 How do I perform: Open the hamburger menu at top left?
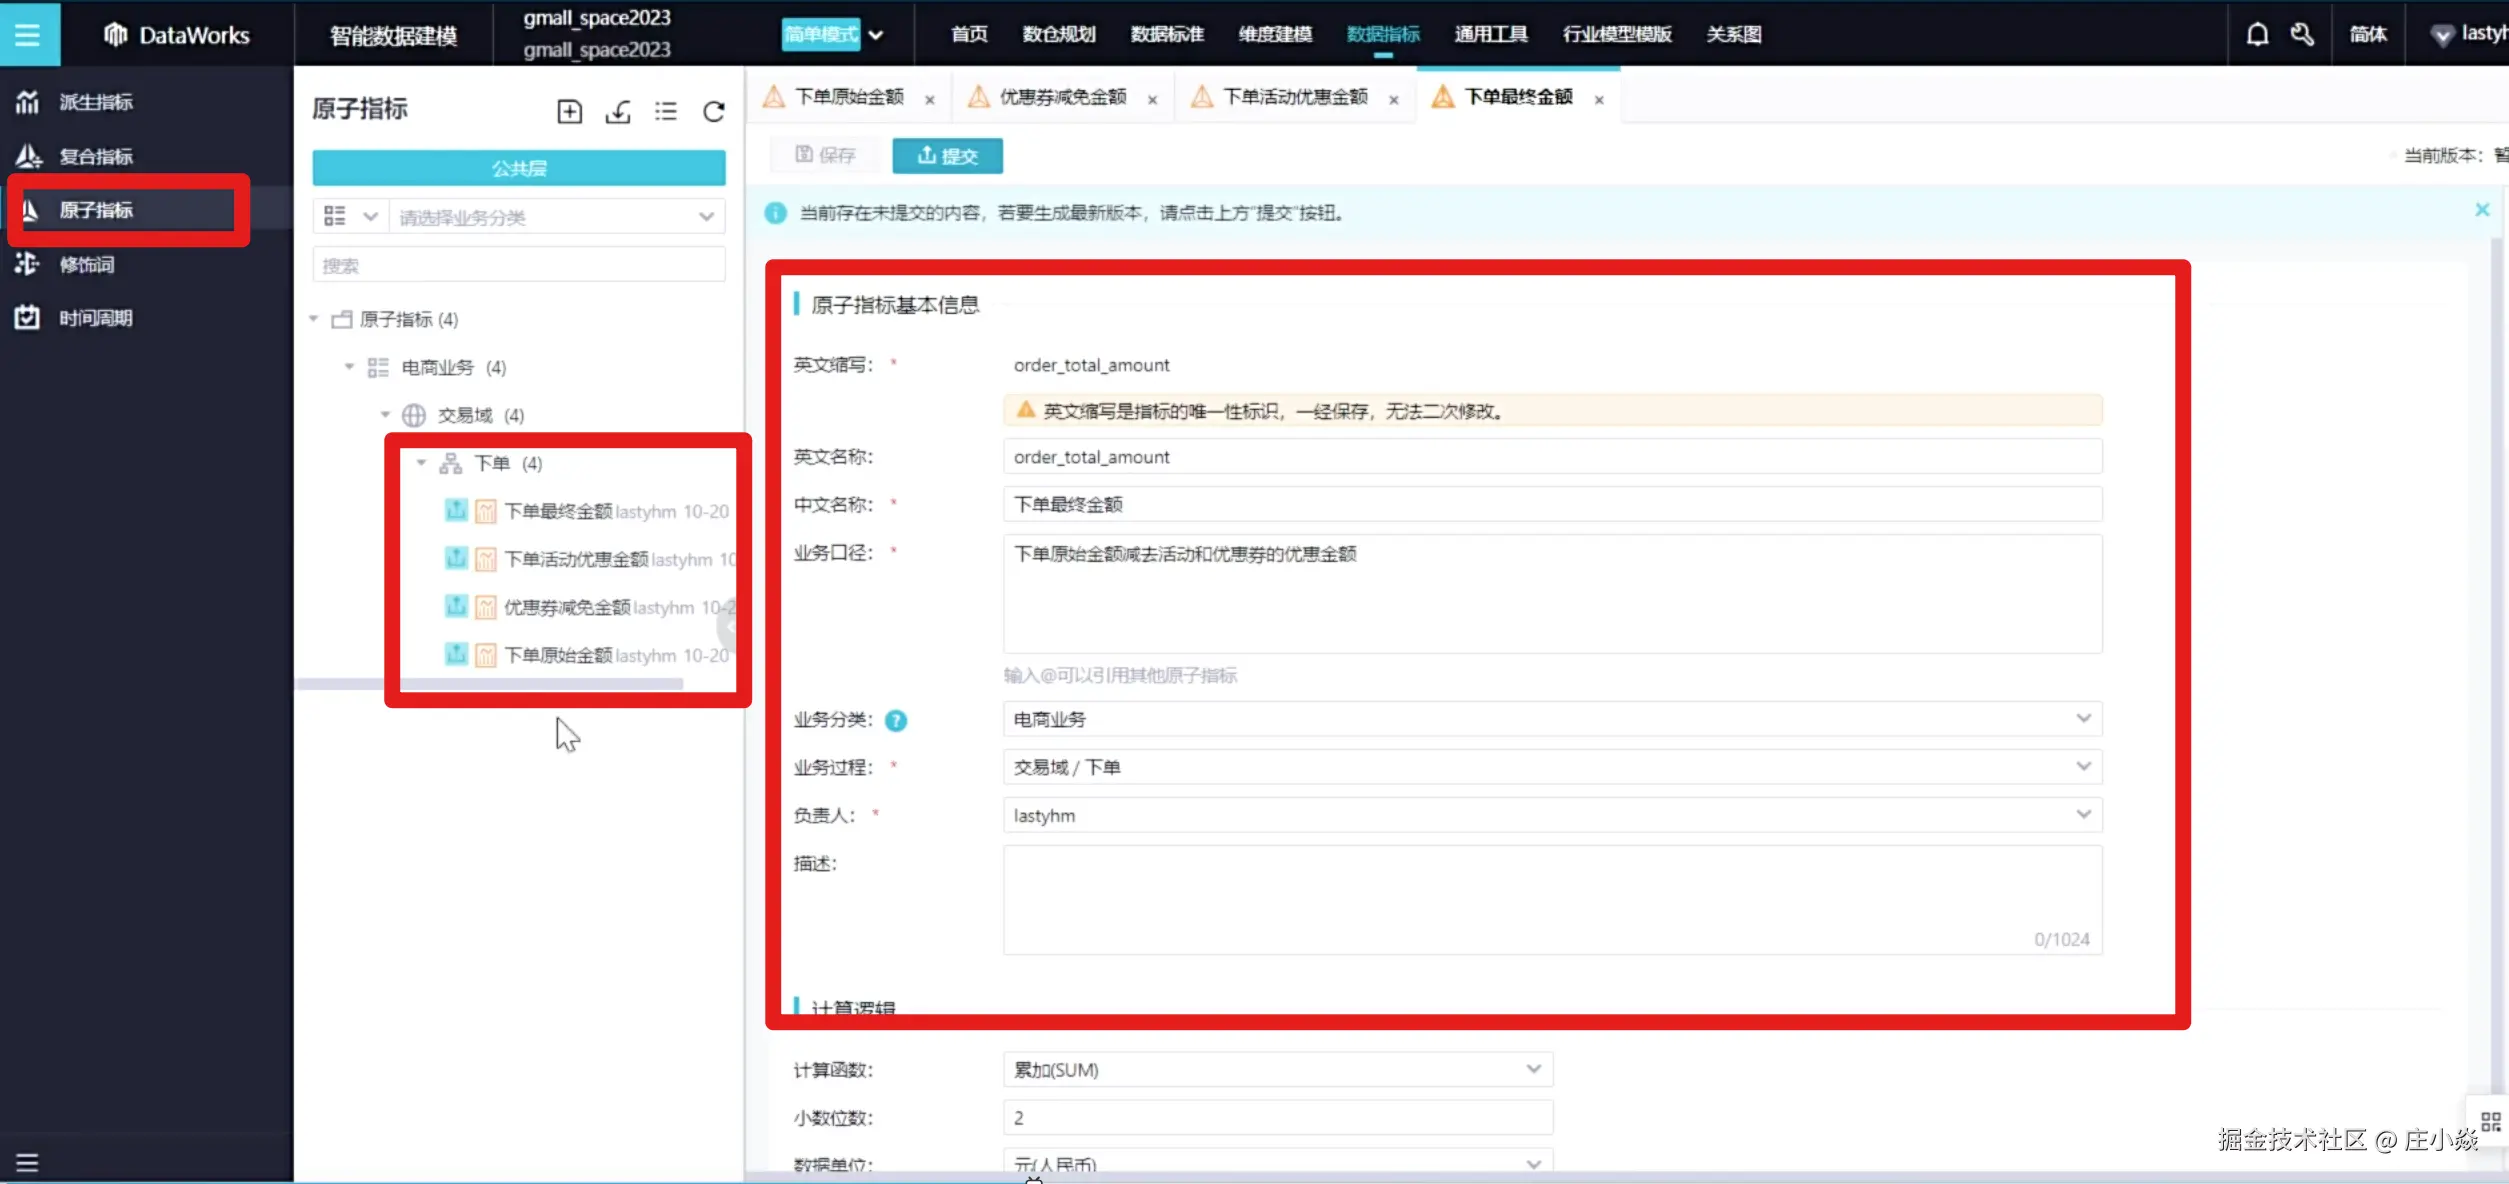click(x=28, y=35)
